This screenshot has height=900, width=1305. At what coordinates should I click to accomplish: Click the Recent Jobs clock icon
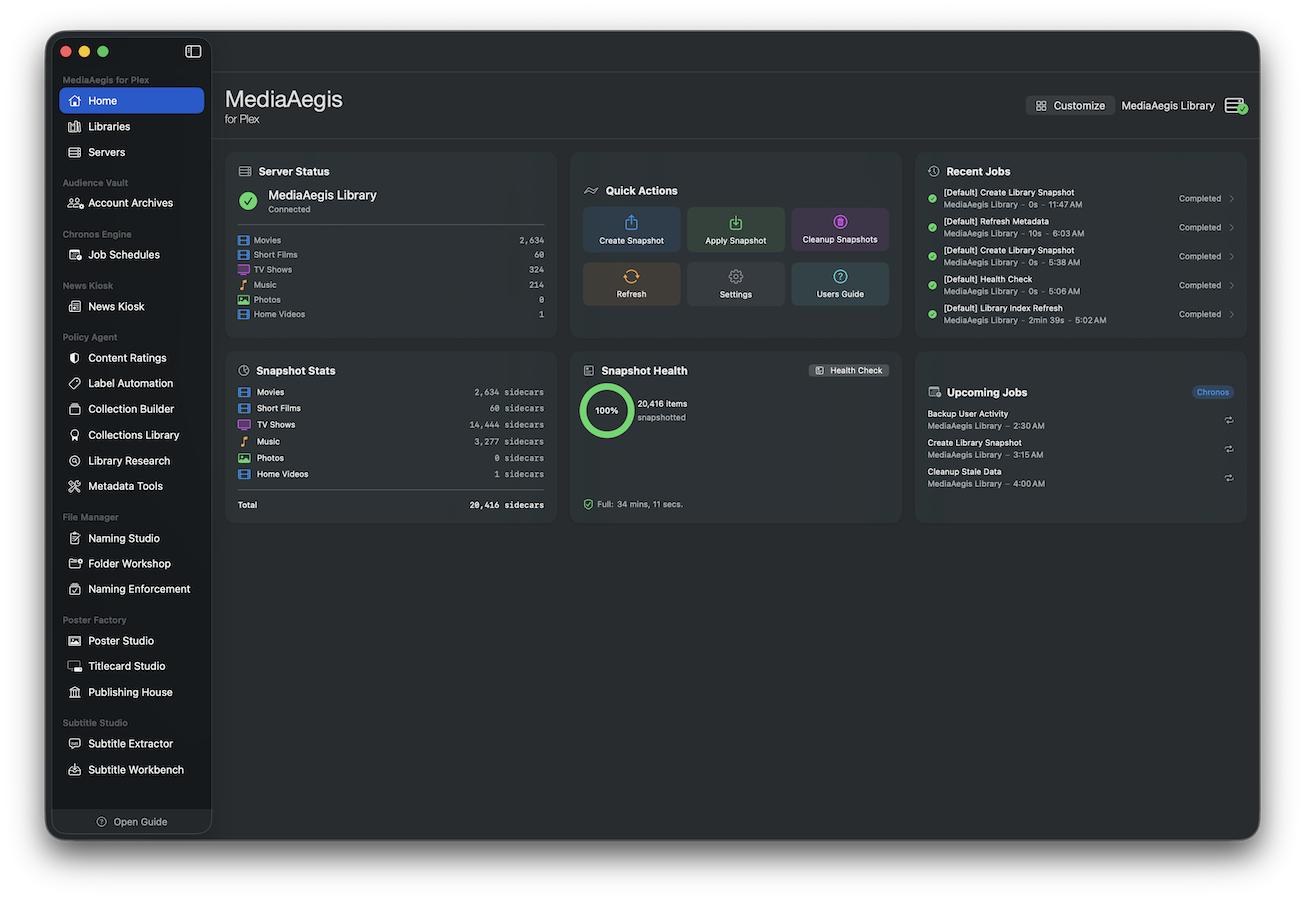point(934,171)
